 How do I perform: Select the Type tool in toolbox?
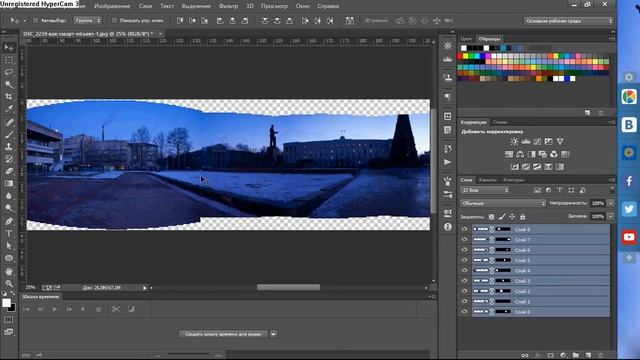[9, 233]
